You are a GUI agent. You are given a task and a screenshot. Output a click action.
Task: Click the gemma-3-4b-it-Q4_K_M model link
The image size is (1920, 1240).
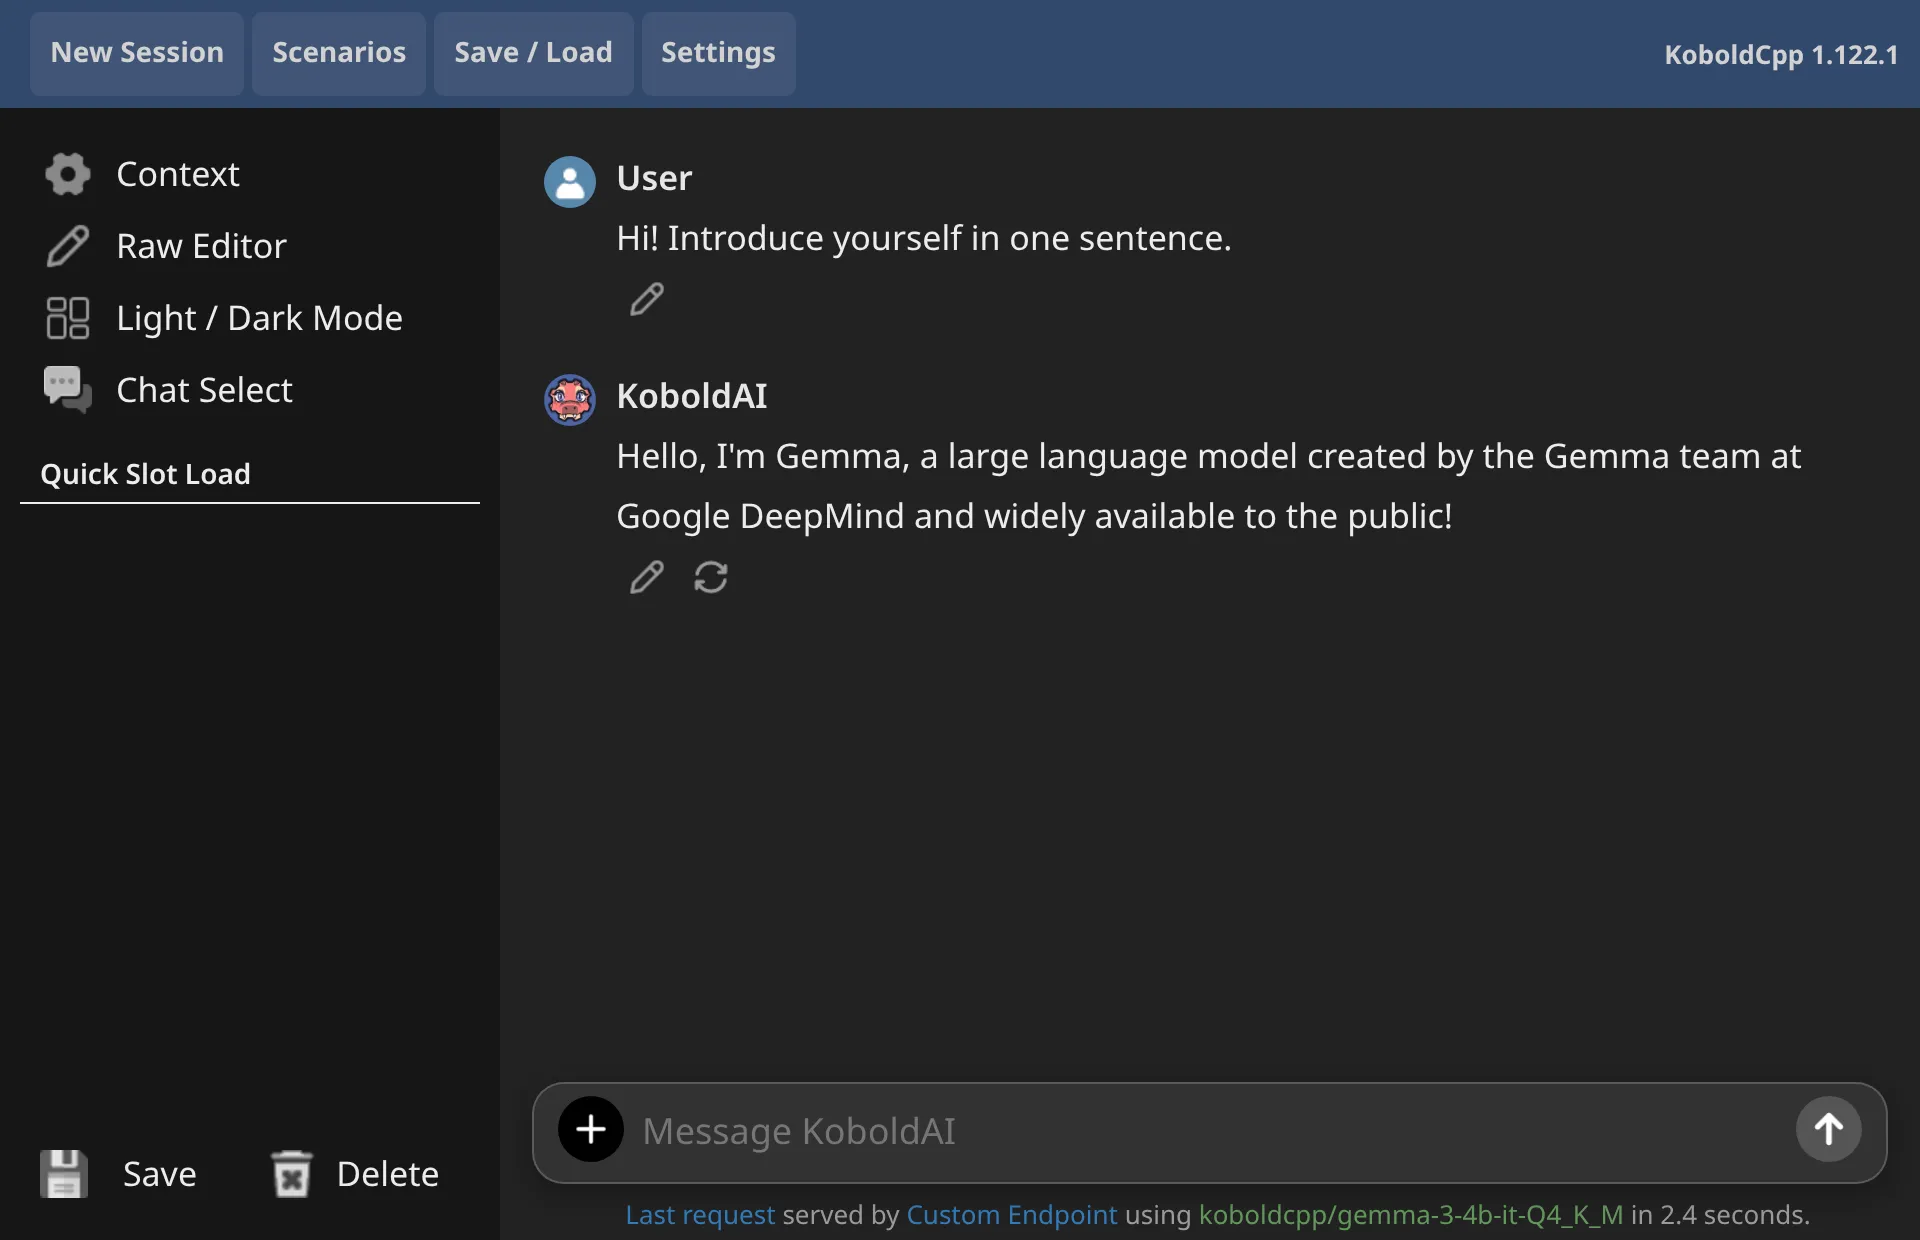coord(1411,1215)
